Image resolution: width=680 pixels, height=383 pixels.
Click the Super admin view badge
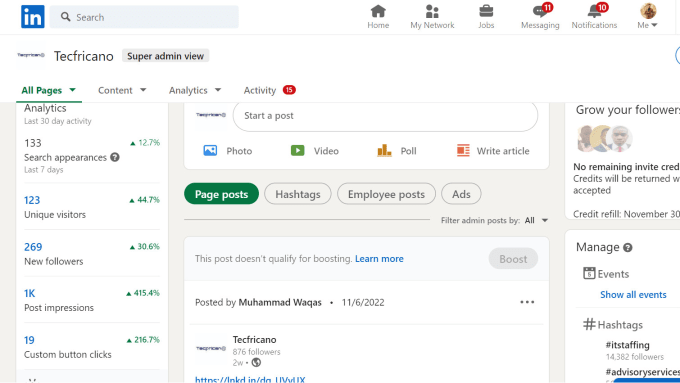(165, 56)
